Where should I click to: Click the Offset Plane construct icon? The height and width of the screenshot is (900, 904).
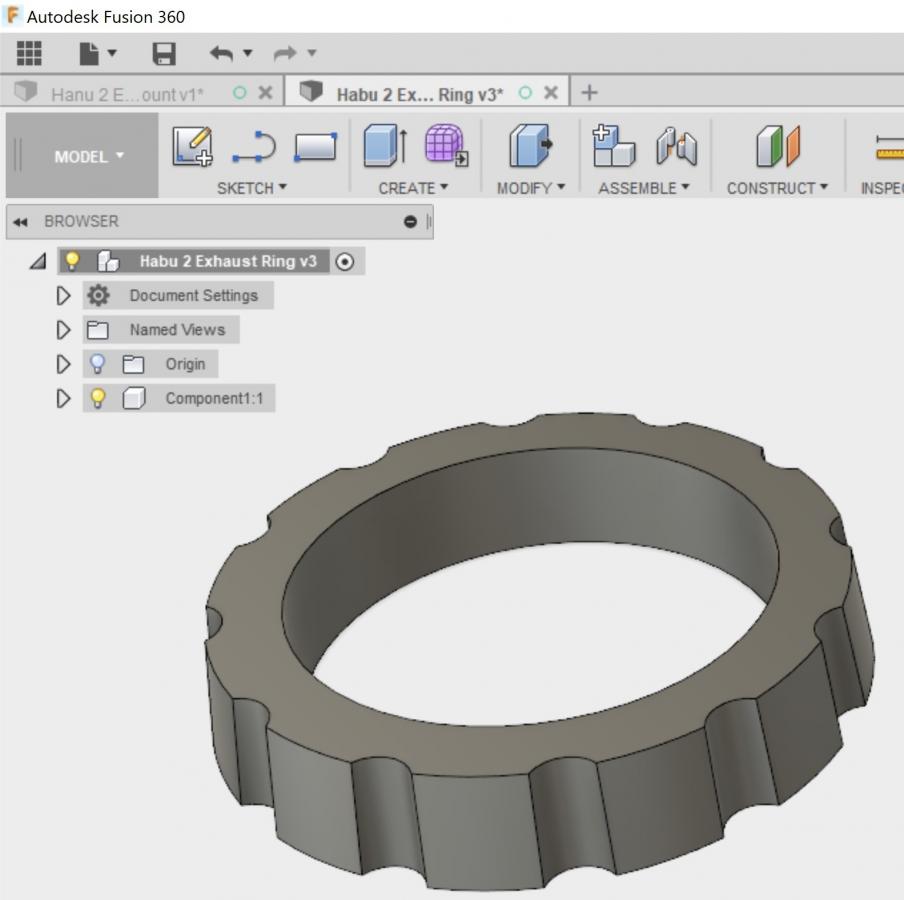(777, 146)
